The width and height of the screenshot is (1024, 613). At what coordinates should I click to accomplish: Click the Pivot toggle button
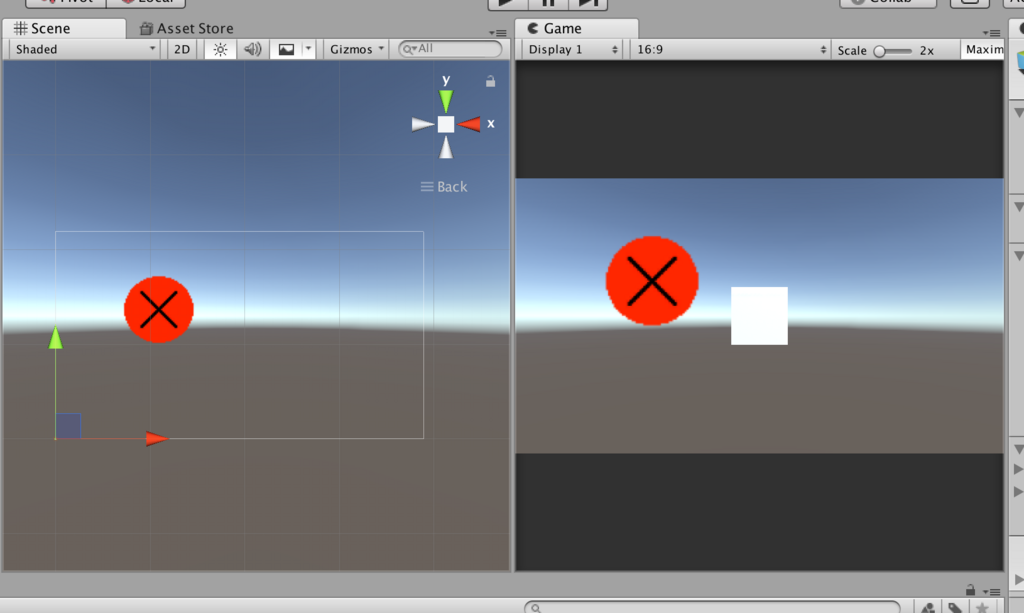tap(65, 3)
